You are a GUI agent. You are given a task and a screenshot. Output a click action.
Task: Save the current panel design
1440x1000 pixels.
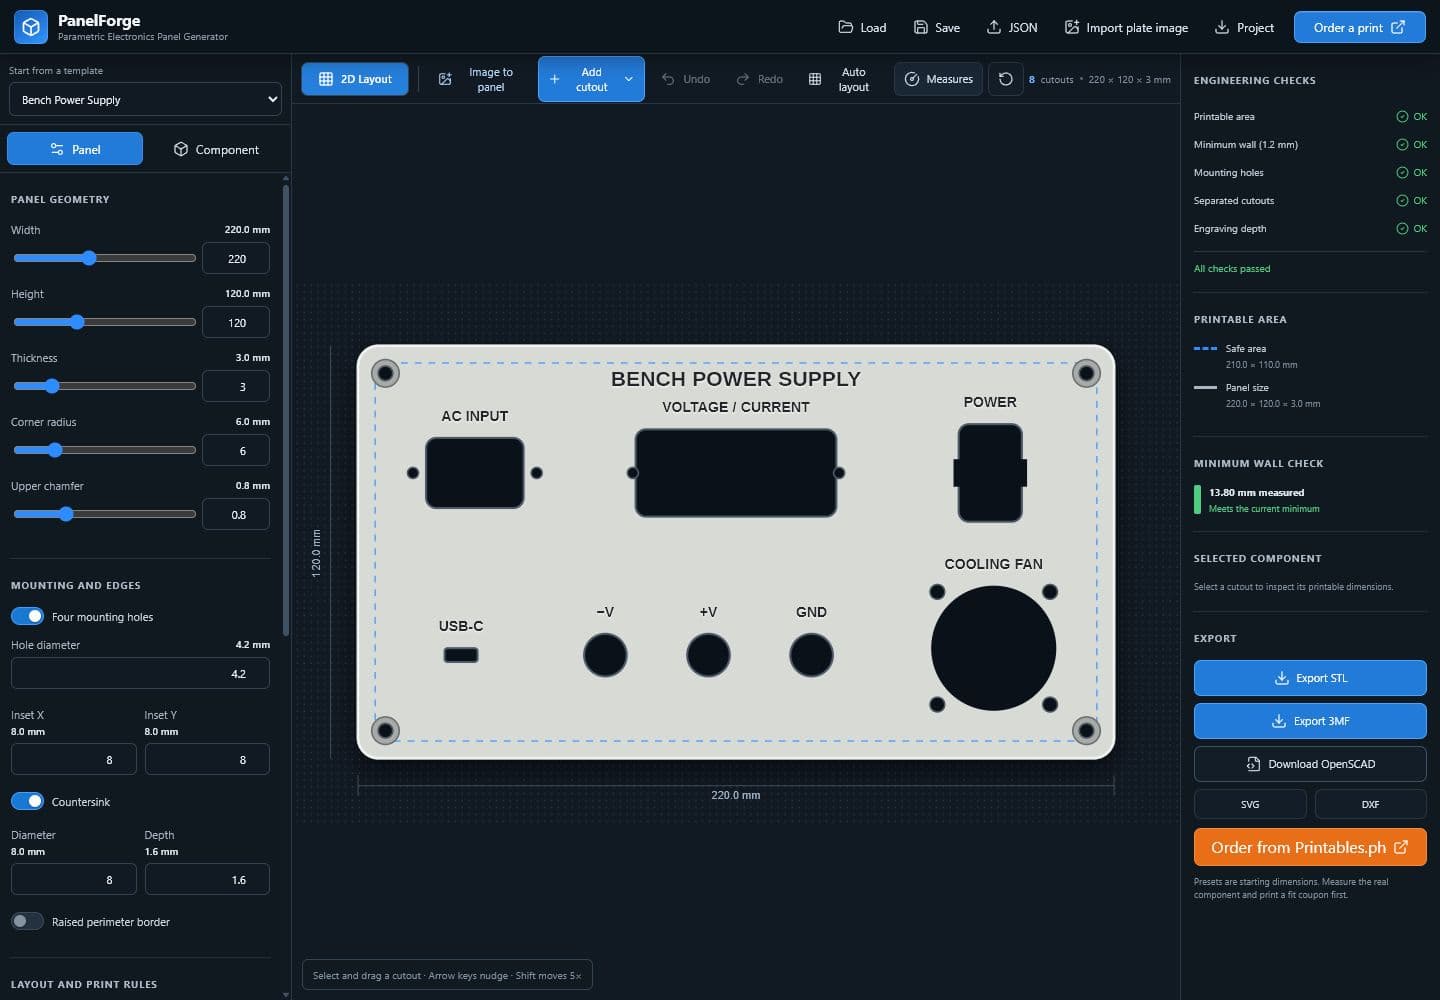click(x=937, y=27)
